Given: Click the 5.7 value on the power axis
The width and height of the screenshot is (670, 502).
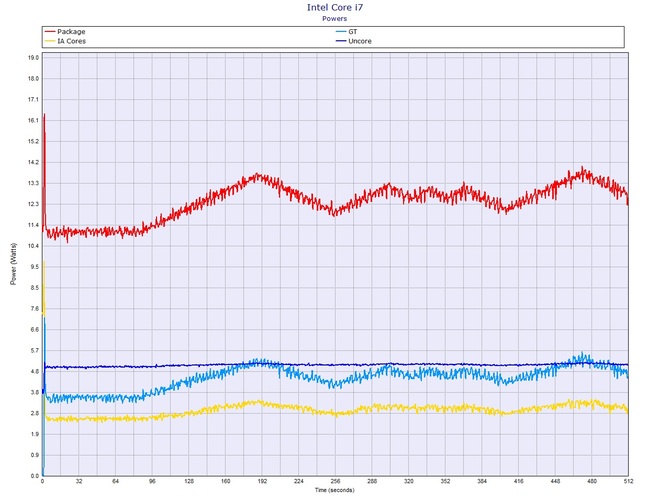Looking at the screenshot, I should pyautogui.click(x=35, y=351).
